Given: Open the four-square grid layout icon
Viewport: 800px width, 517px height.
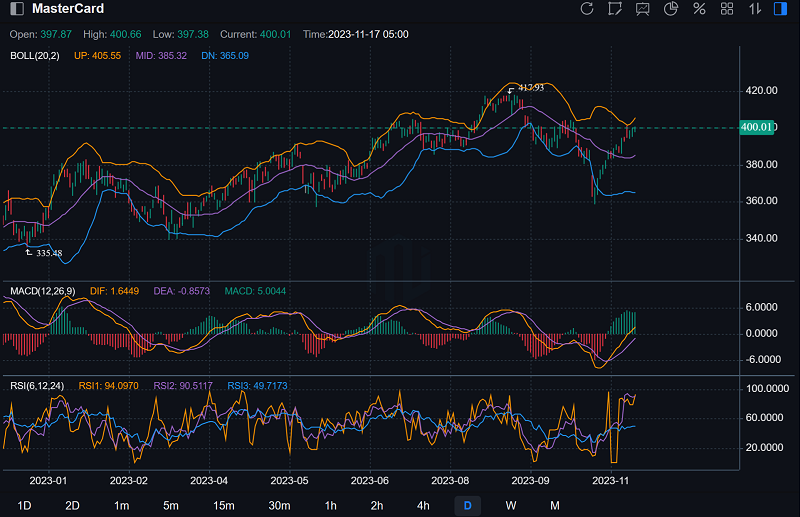Looking at the screenshot, I should (x=727, y=9).
